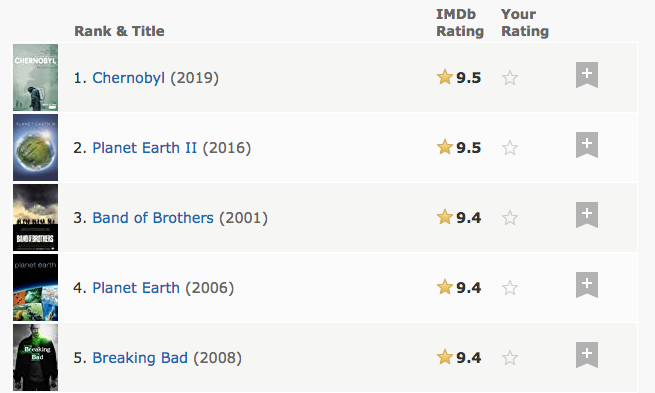The height and width of the screenshot is (393, 655).
Task: Open the Breaking Bad title link
Action: click(x=140, y=358)
